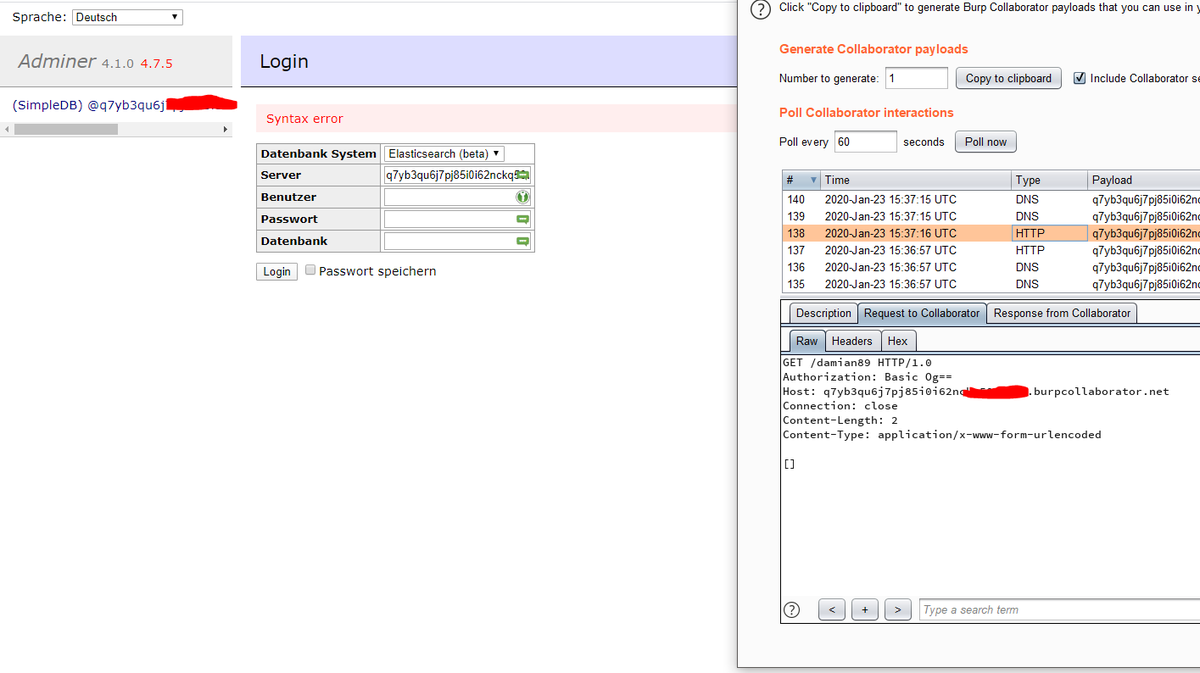Click the help icon beside the search bar
Screen dimensions: 1200x673
coord(793,609)
